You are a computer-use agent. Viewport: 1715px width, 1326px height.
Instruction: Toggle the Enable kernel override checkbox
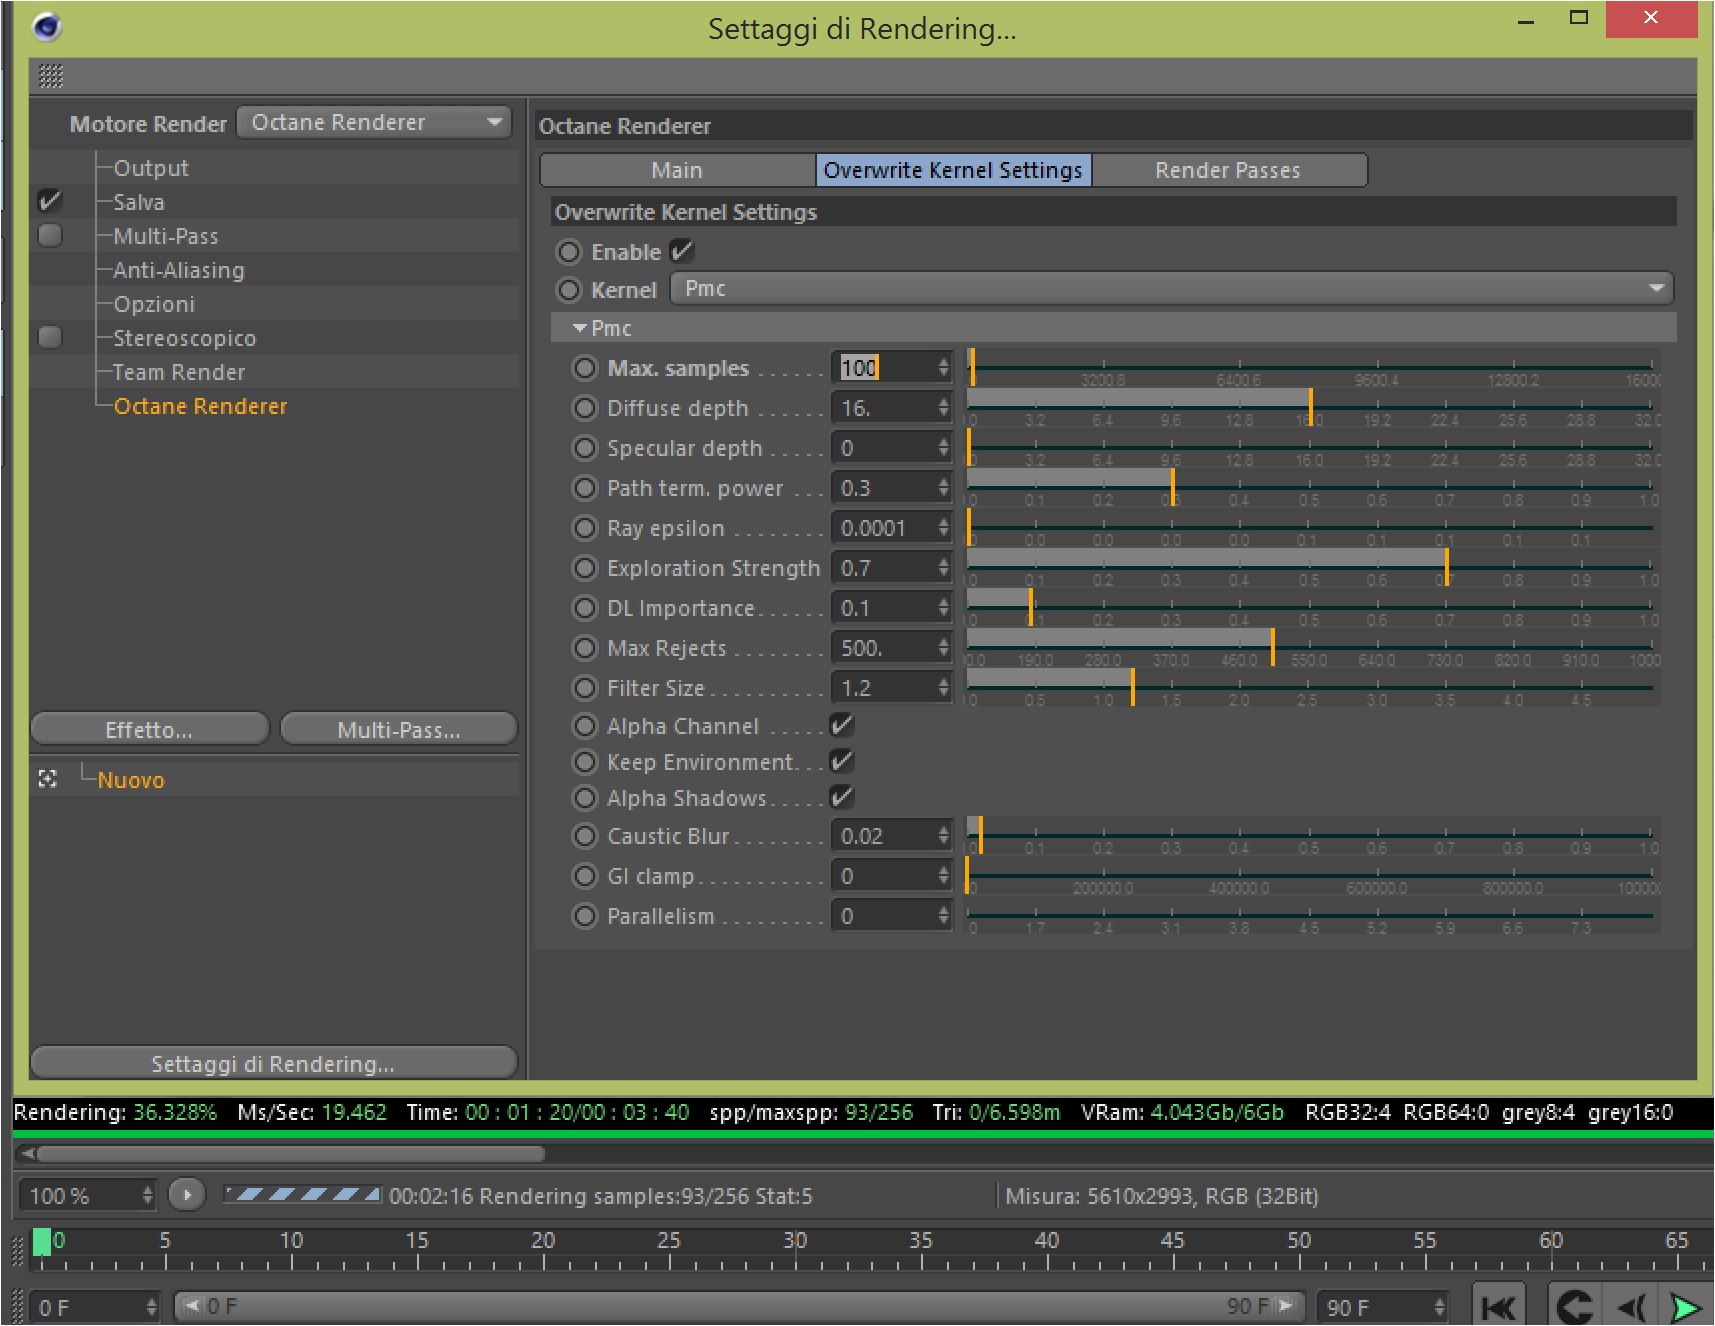[682, 251]
